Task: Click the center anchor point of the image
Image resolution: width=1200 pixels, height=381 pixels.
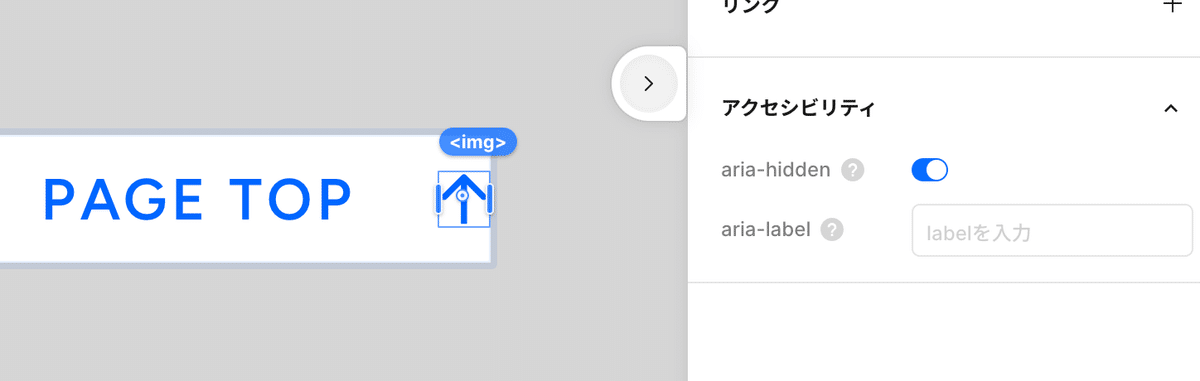Action: [462, 198]
